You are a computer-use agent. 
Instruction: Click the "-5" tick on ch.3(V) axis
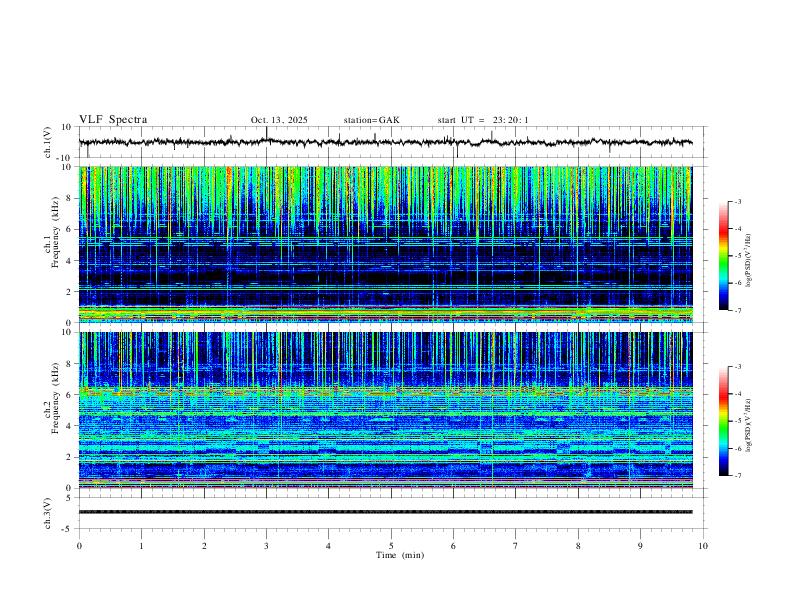coord(68,529)
